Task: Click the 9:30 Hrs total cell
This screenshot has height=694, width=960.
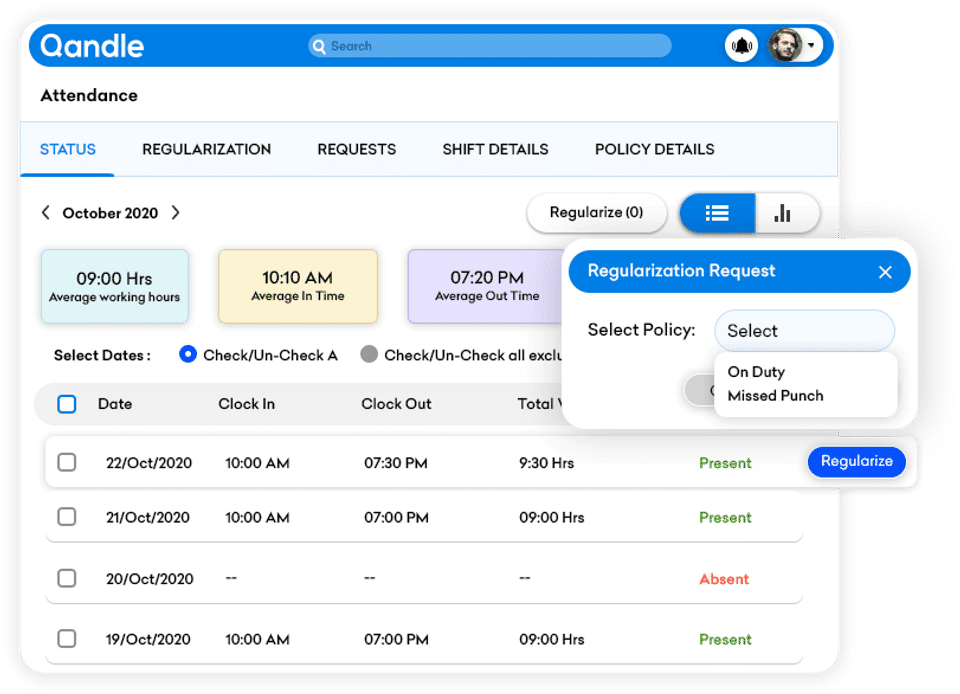Action: (x=547, y=463)
